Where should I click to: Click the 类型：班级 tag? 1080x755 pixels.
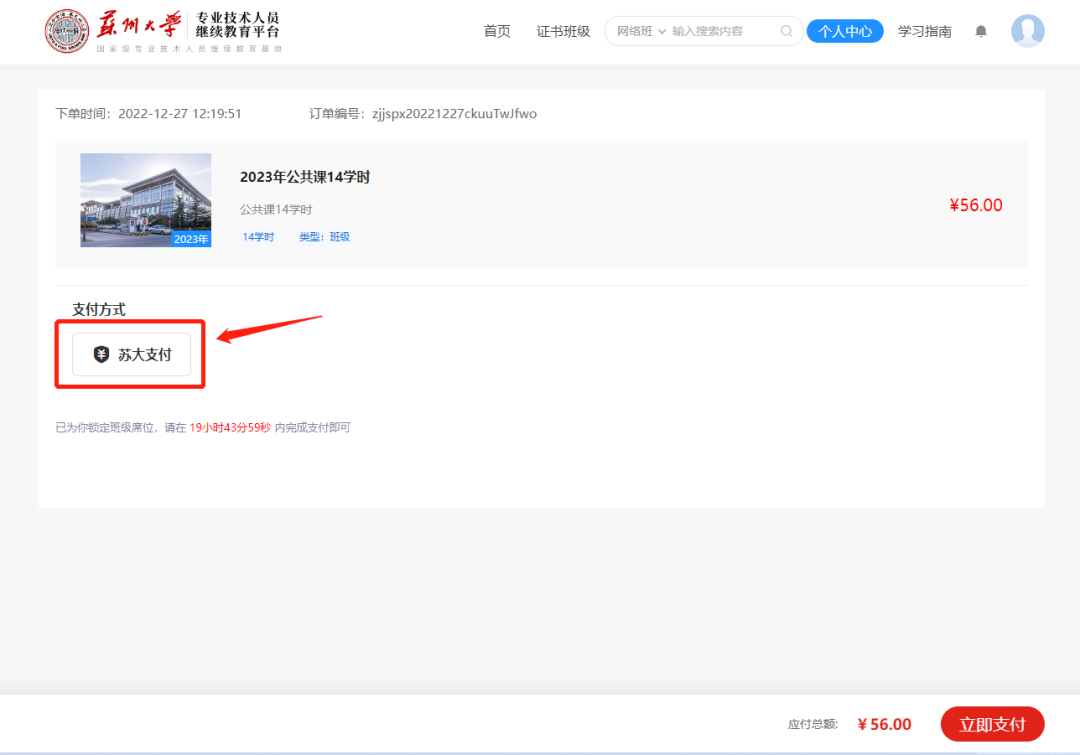coord(323,237)
